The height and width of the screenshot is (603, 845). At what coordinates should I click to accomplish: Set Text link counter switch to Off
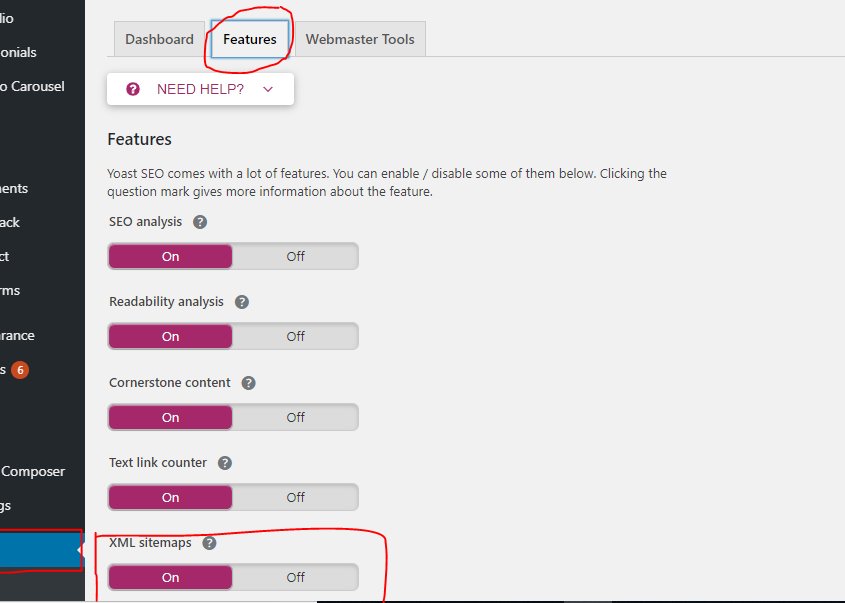295,497
